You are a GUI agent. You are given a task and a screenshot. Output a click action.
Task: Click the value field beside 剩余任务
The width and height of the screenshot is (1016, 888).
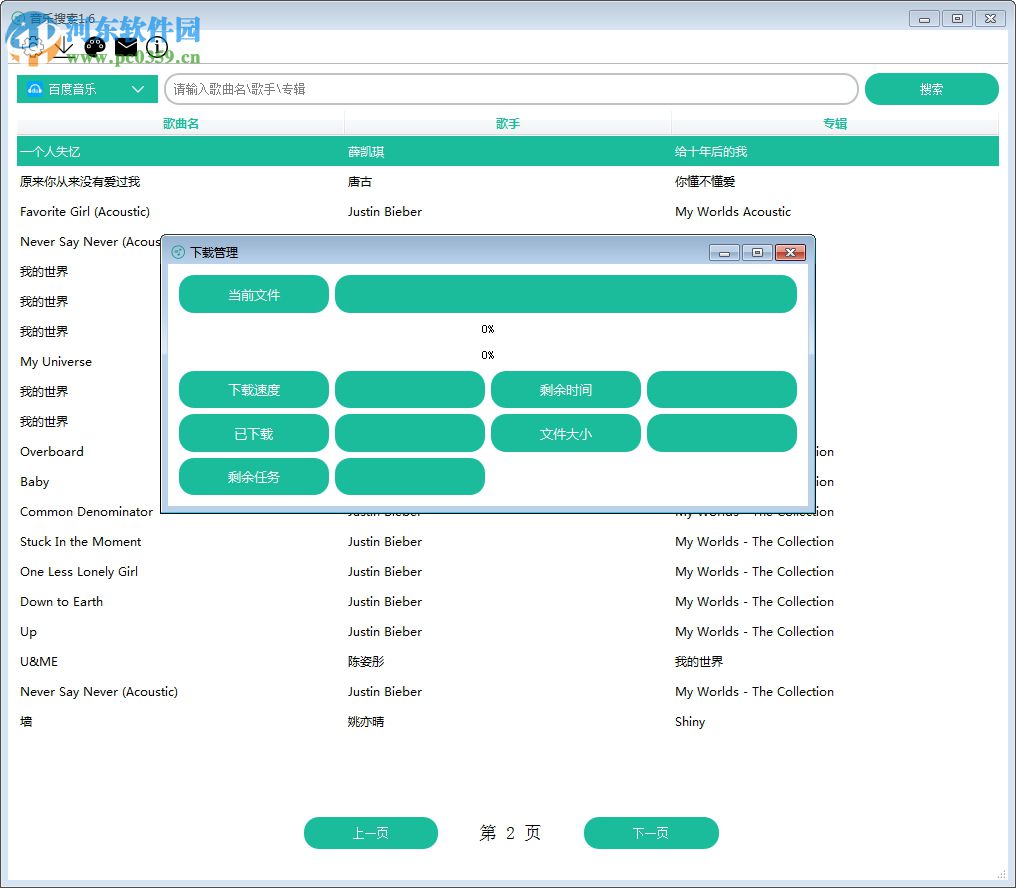click(410, 476)
